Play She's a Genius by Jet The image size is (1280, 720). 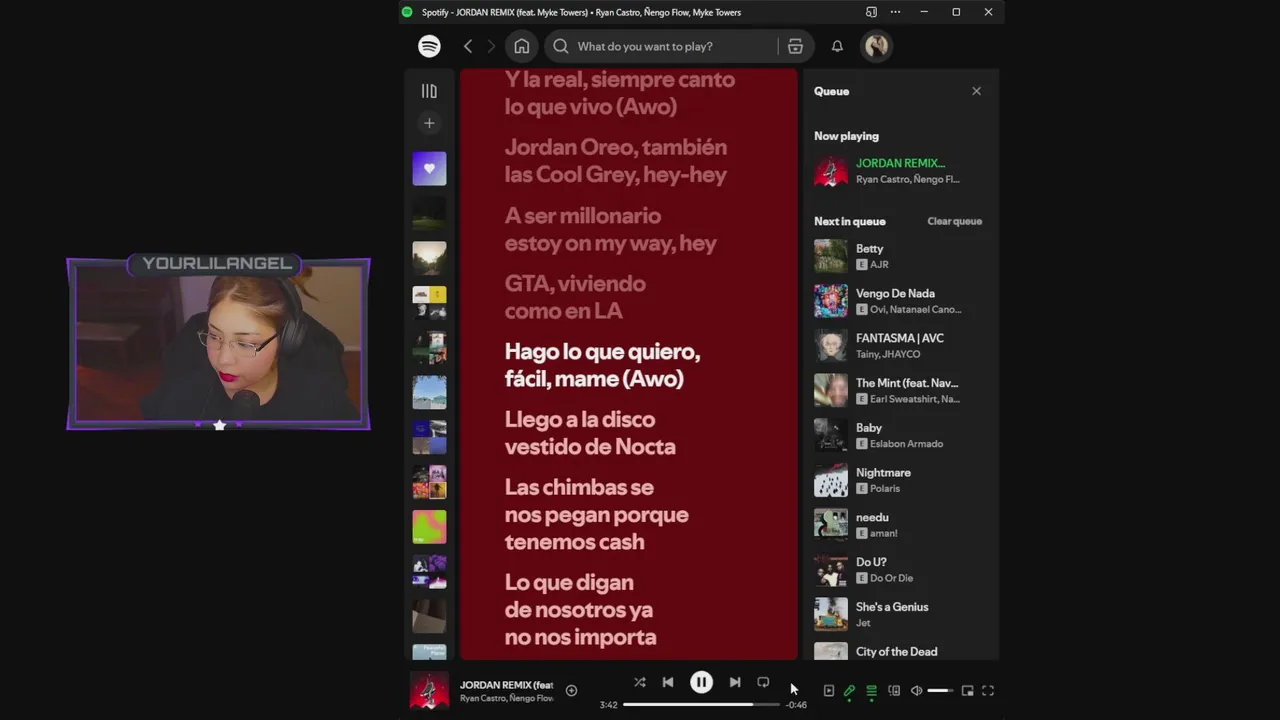pos(900,614)
